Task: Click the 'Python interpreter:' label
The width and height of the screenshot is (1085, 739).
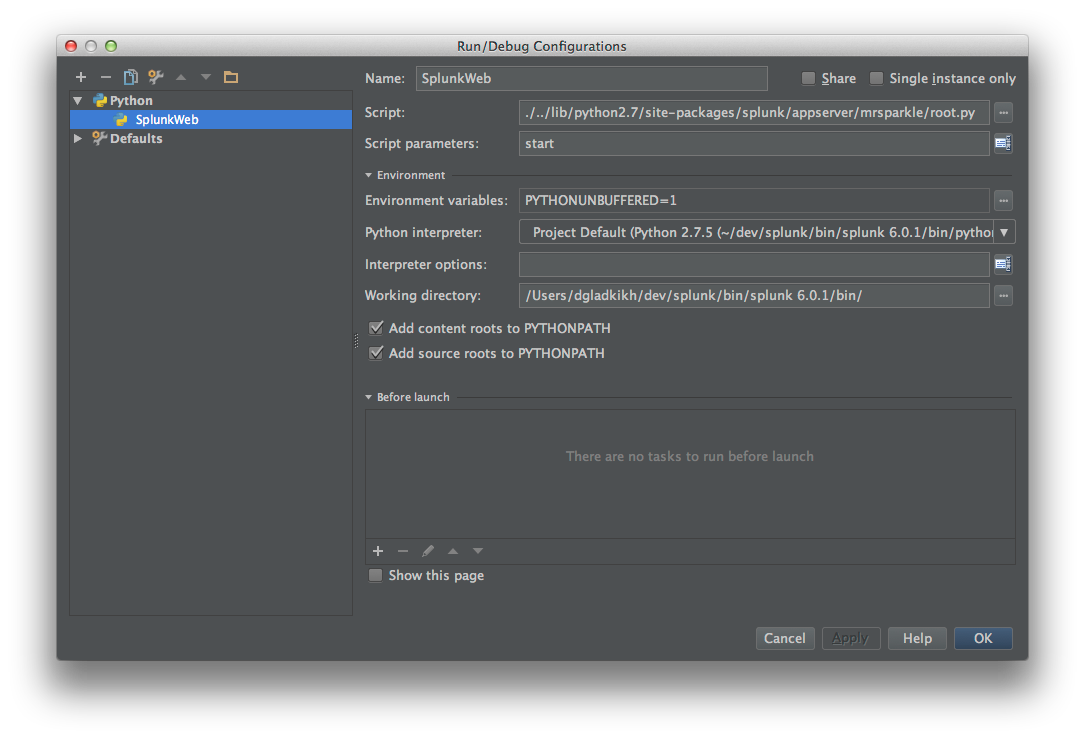Action: click(x=423, y=232)
